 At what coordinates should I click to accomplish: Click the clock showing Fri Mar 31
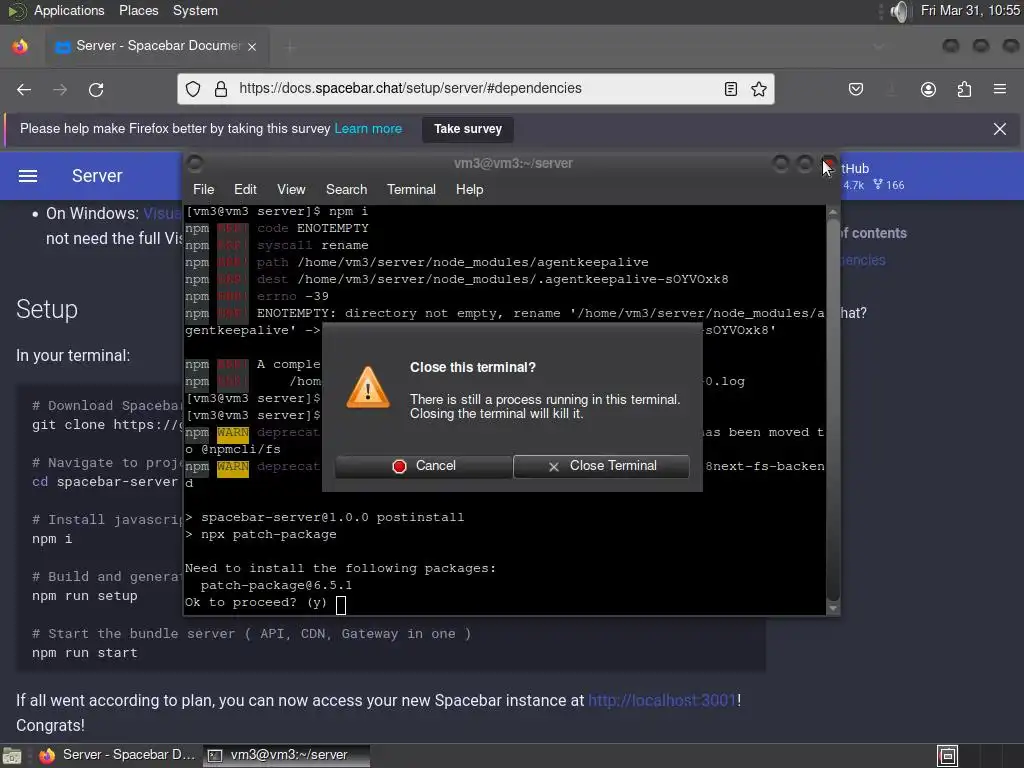969,10
